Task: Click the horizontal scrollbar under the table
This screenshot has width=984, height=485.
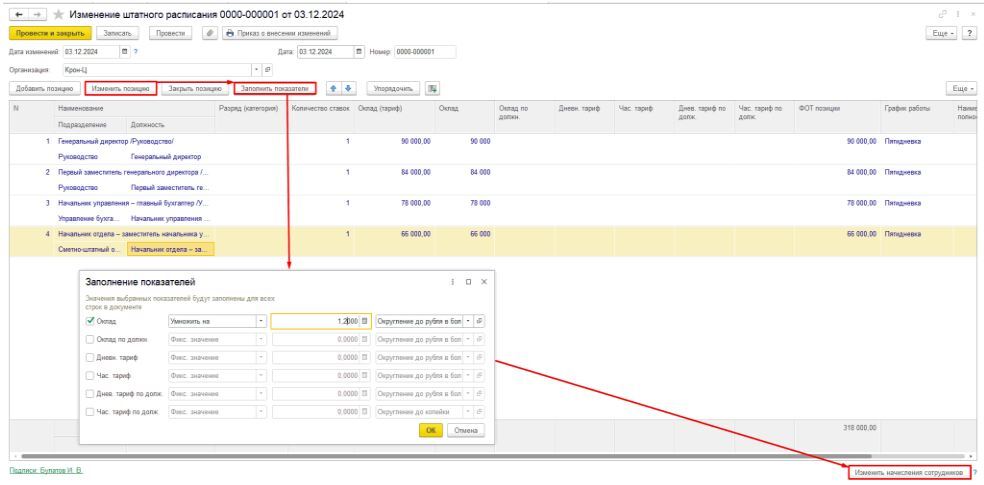Action: pos(446,456)
